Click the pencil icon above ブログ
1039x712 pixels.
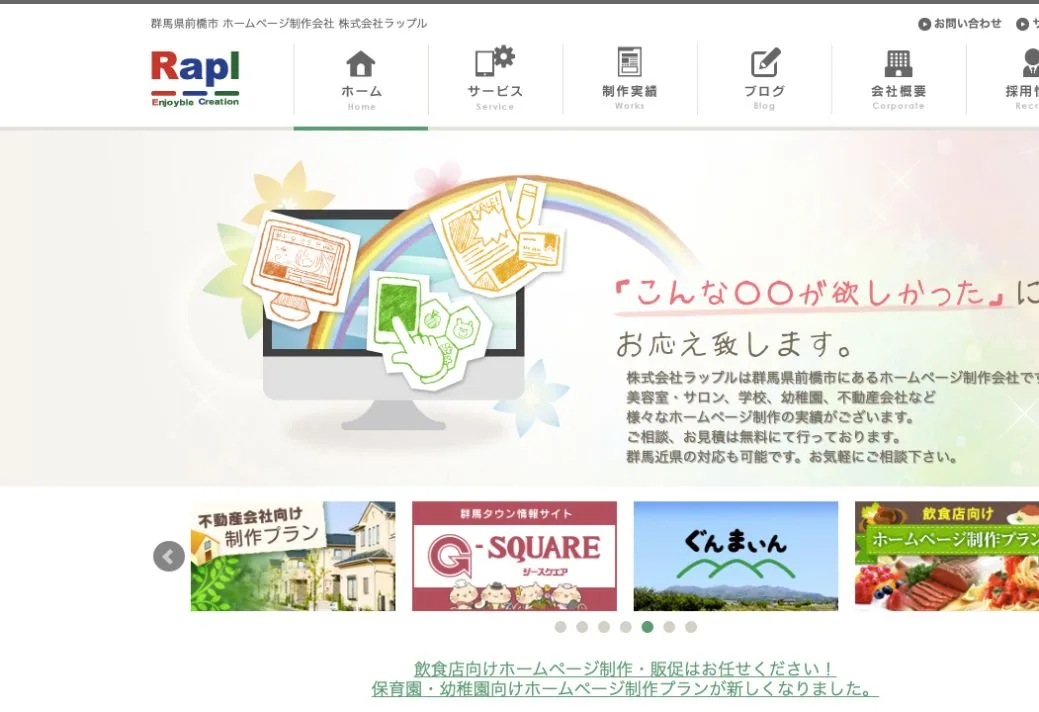point(765,62)
